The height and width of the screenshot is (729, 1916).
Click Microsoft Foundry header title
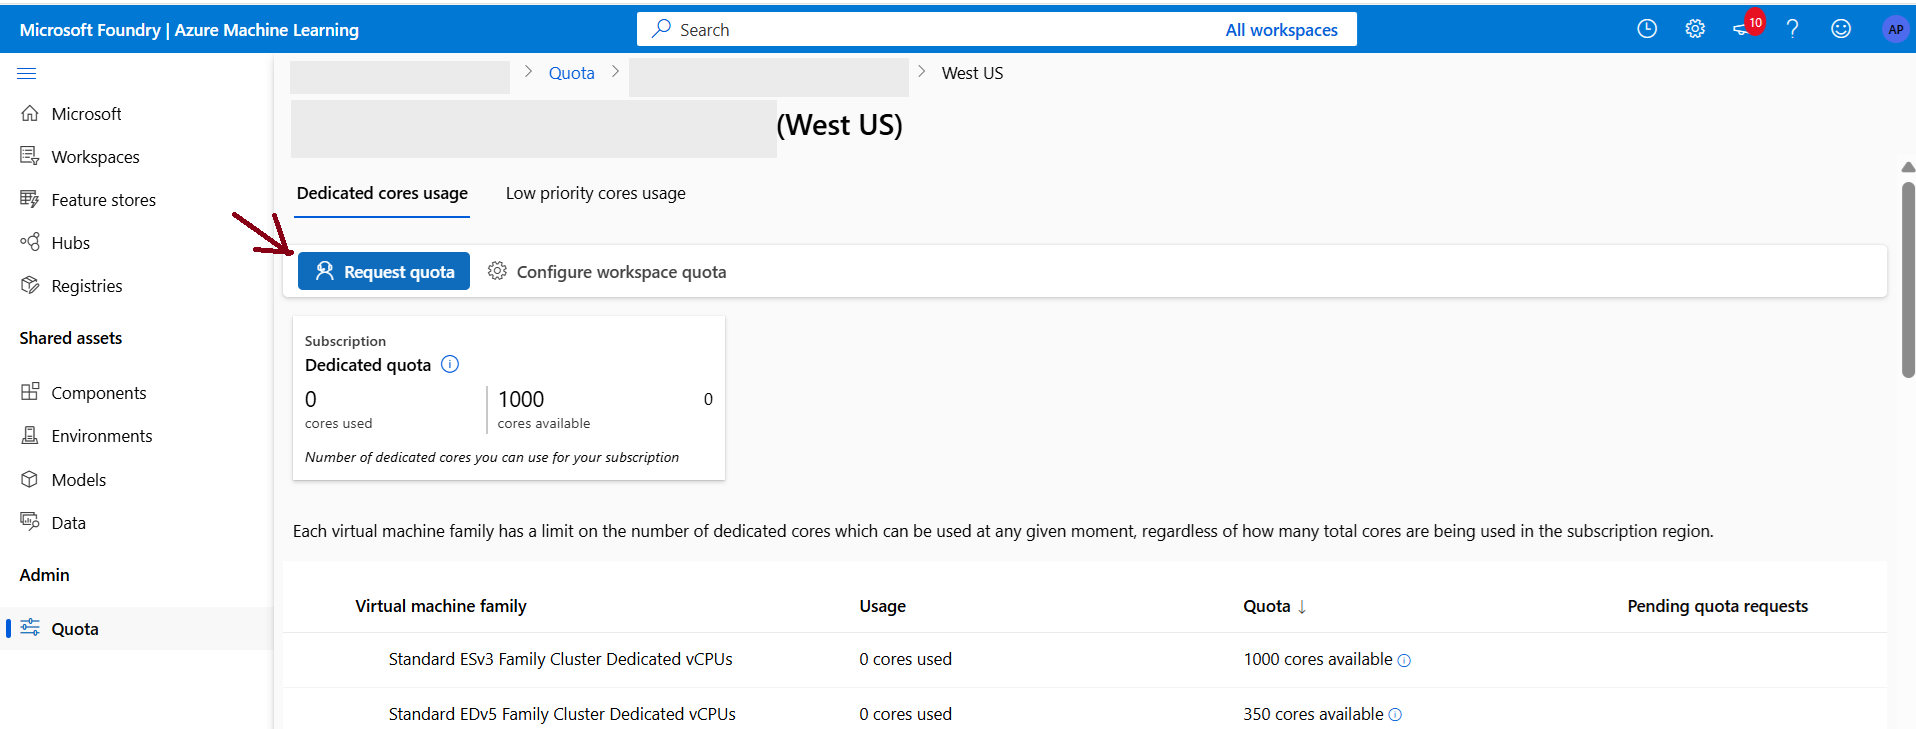[189, 30]
